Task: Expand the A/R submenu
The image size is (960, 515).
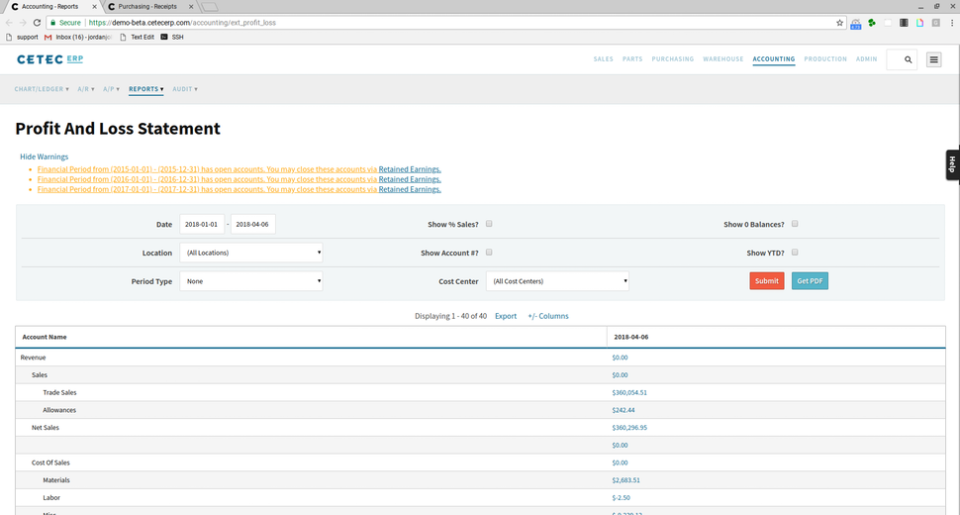Action: [86, 89]
